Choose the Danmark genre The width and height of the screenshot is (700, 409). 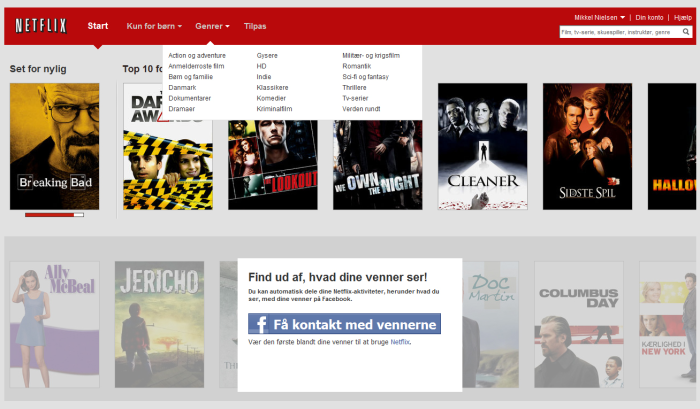pos(182,88)
